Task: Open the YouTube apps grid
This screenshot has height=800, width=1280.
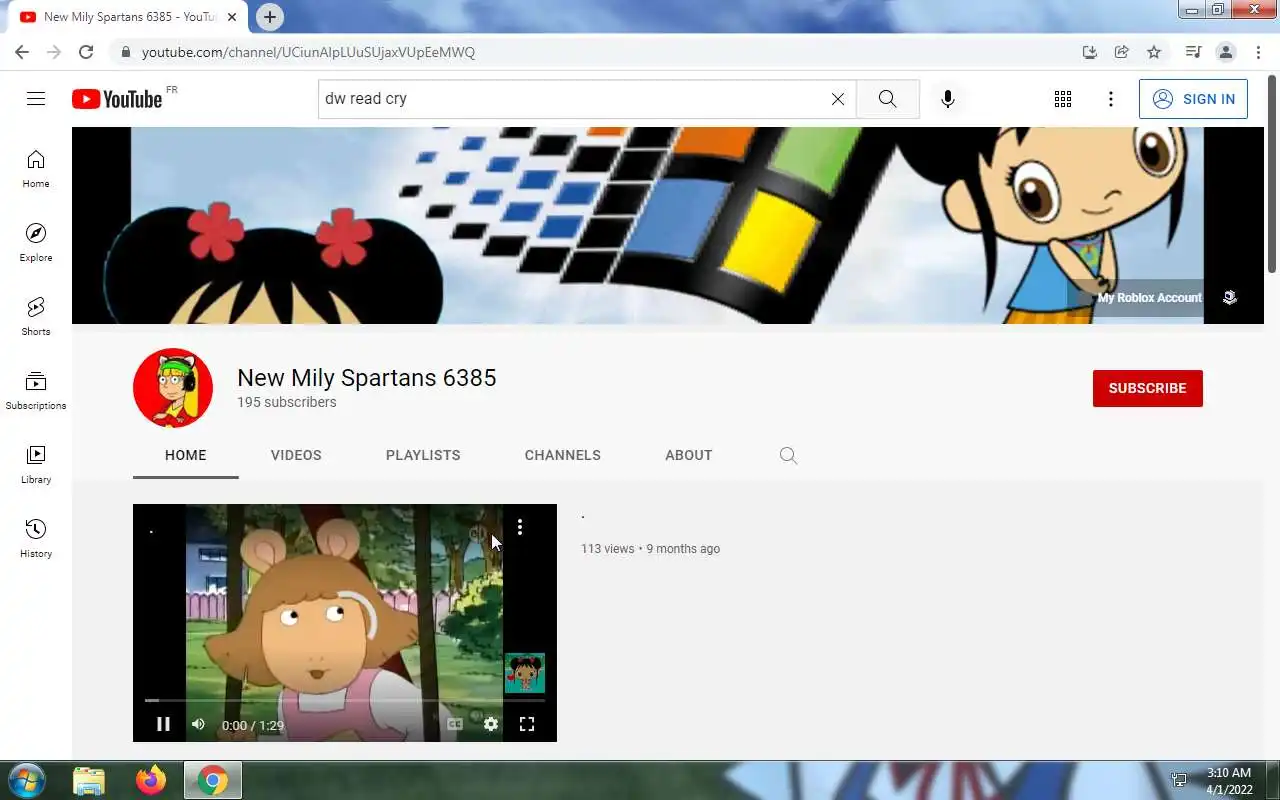Action: 1063,99
